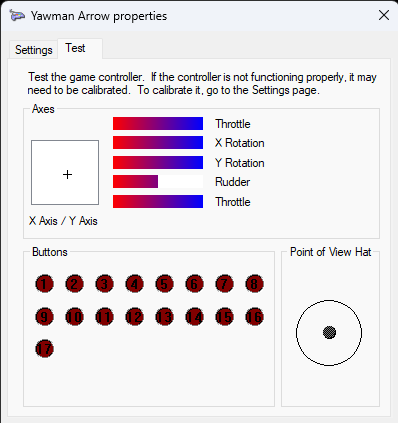The width and height of the screenshot is (398, 423).
Task: Click the Buttons group heading
Action: 50,252
